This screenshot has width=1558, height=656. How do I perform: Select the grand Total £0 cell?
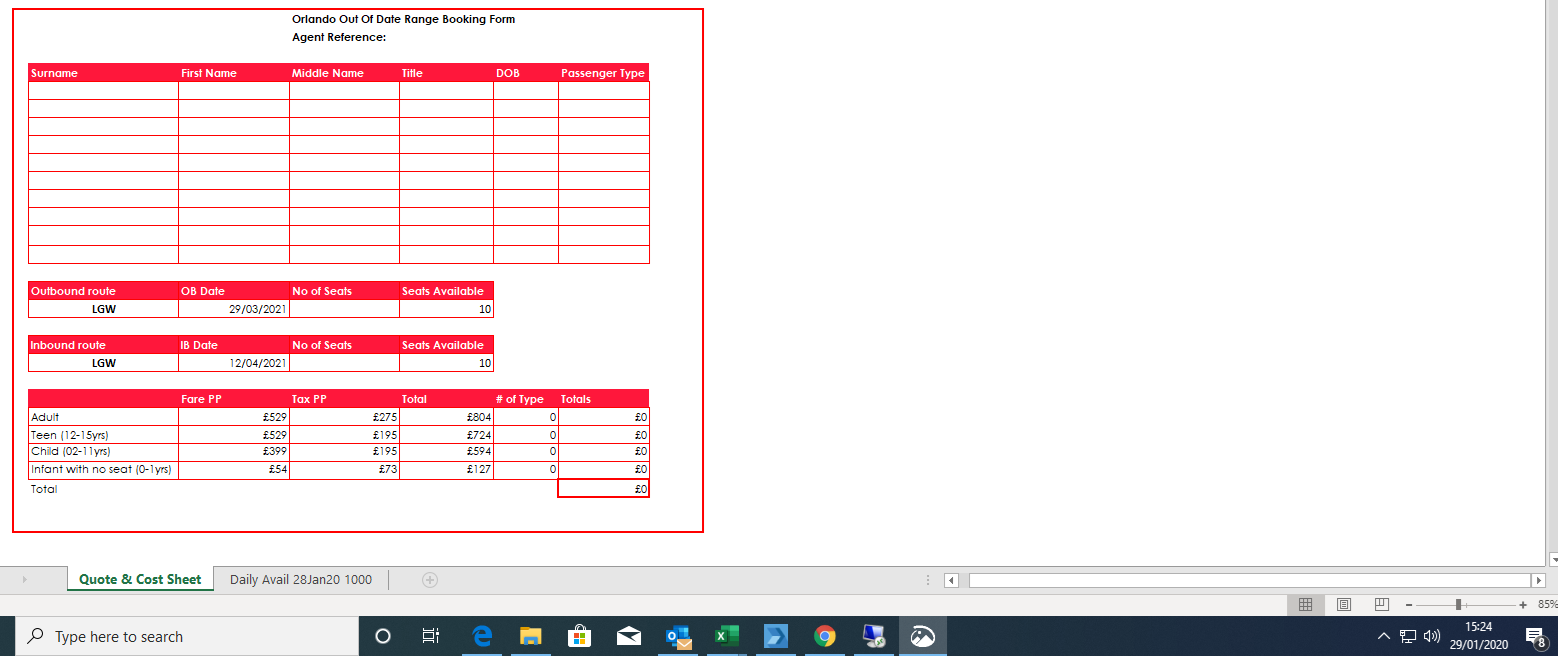(604, 489)
